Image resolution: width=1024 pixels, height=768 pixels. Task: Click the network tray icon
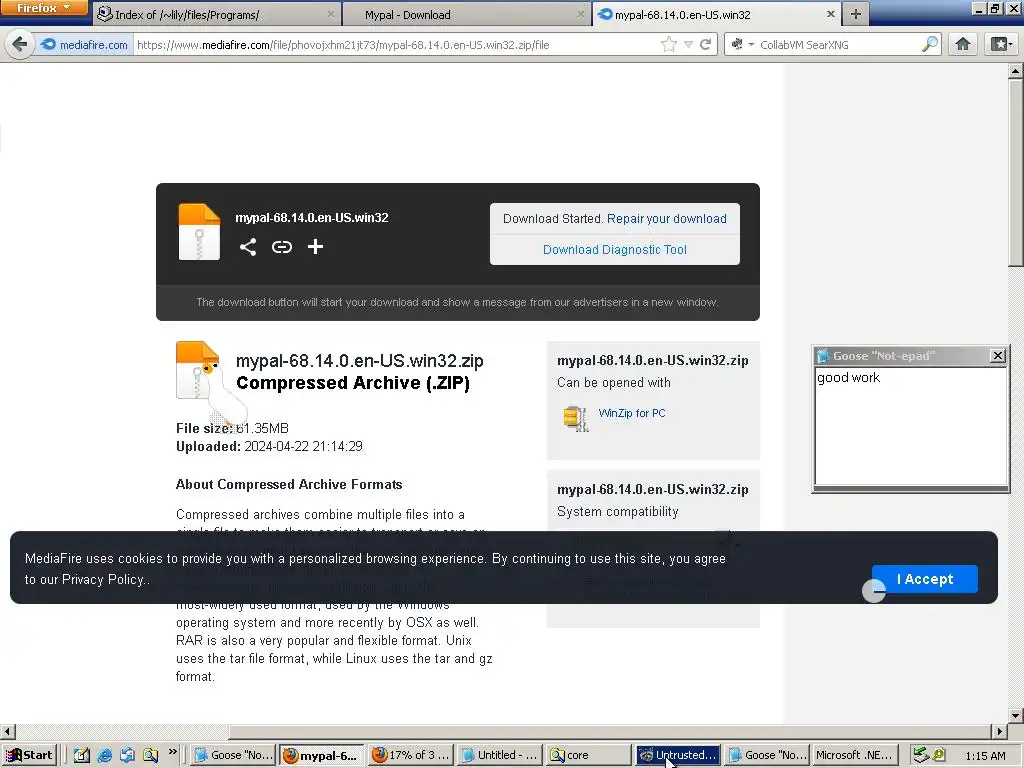tap(920, 755)
